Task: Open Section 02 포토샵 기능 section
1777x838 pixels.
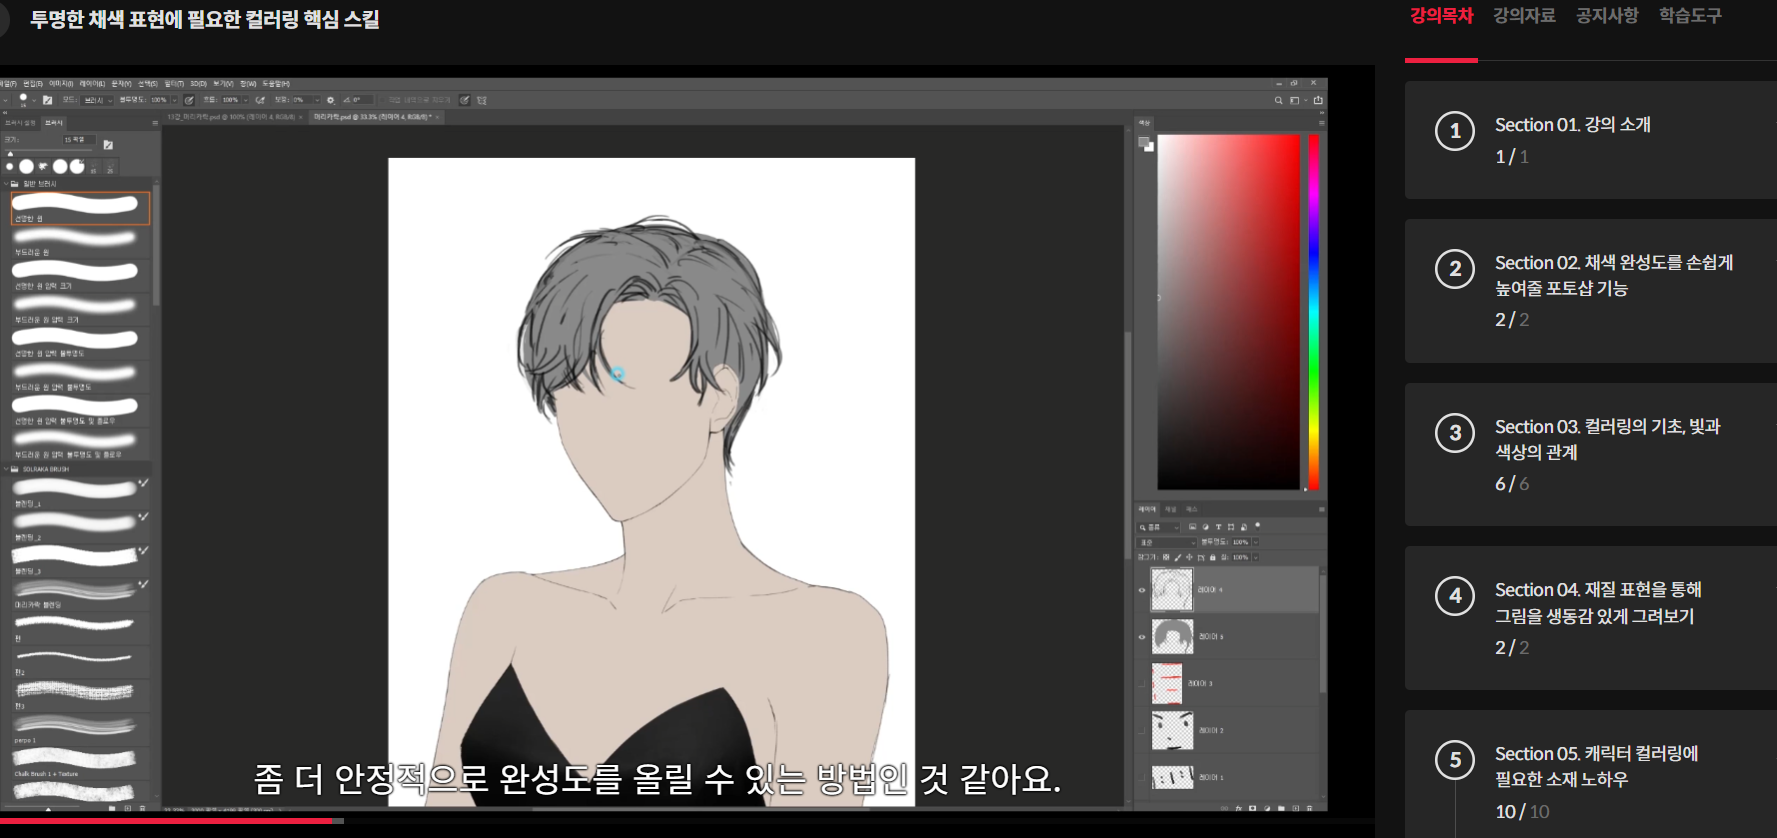Action: coord(1591,291)
